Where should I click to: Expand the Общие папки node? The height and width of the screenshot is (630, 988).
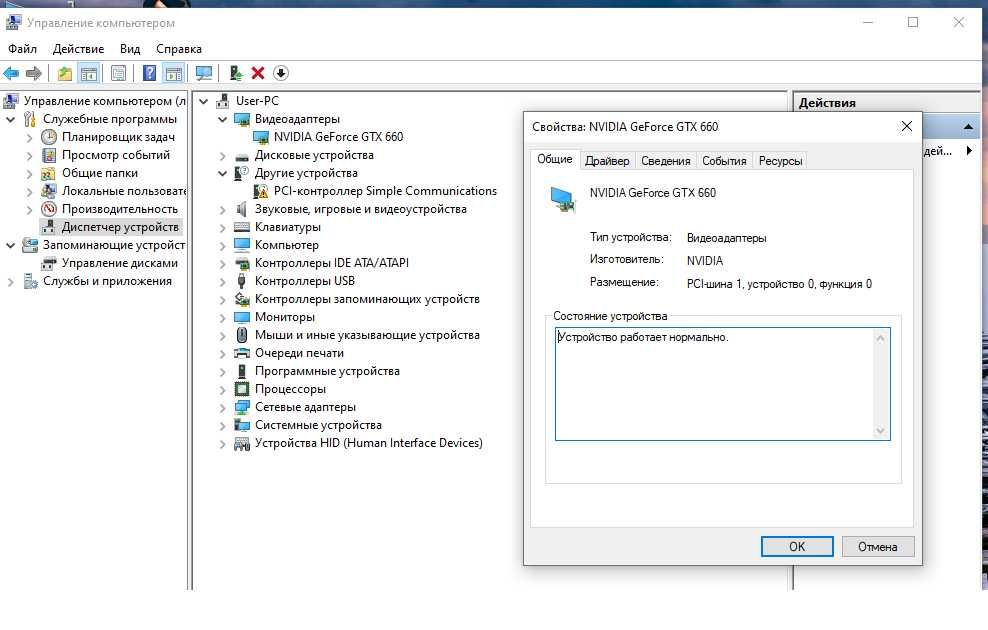[x=30, y=173]
